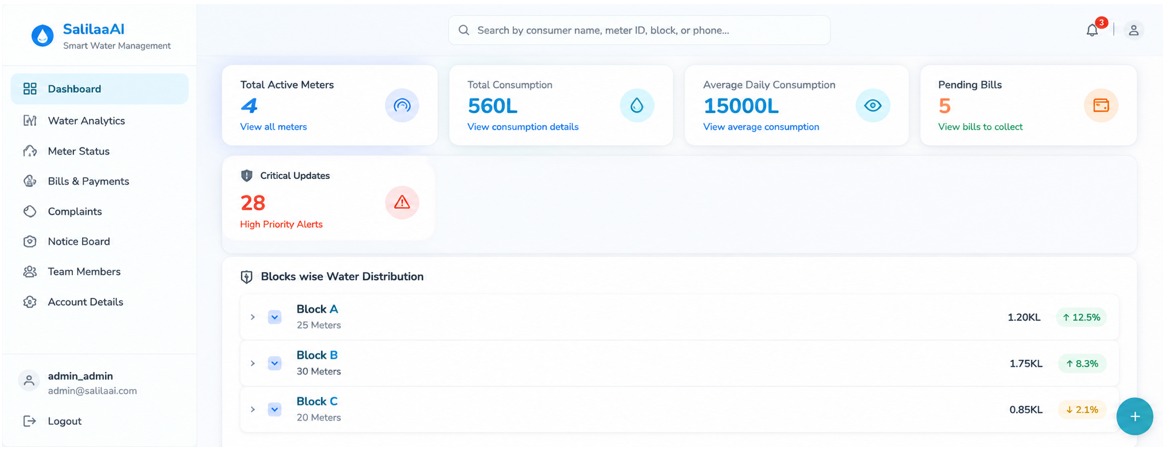This screenshot has height=465, width=1172.
Task: Focus the consumer search input field
Action: (639, 31)
